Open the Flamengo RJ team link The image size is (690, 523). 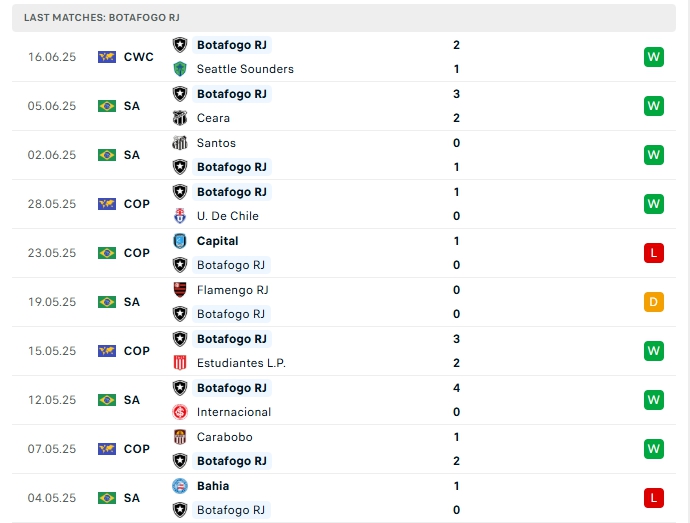[232, 290]
